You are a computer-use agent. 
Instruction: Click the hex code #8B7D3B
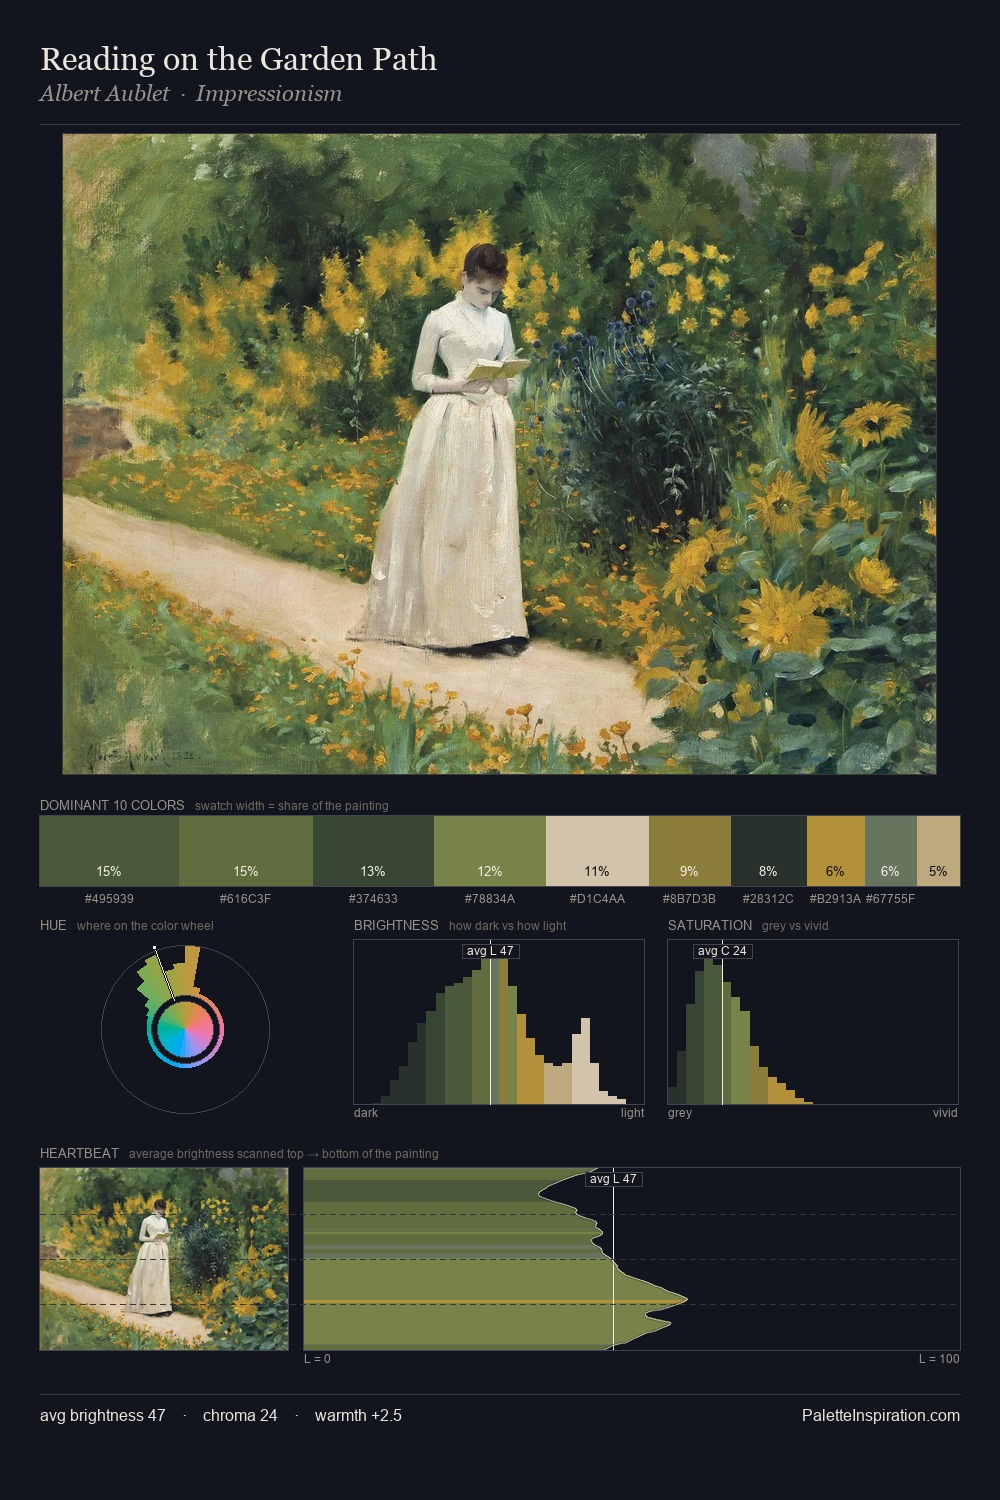(x=690, y=899)
